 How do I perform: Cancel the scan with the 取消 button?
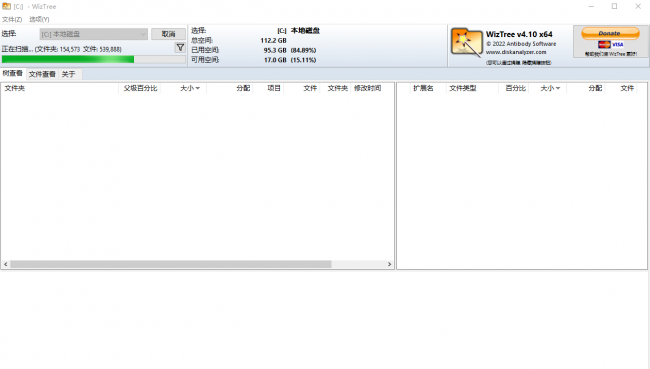point(168,34)
